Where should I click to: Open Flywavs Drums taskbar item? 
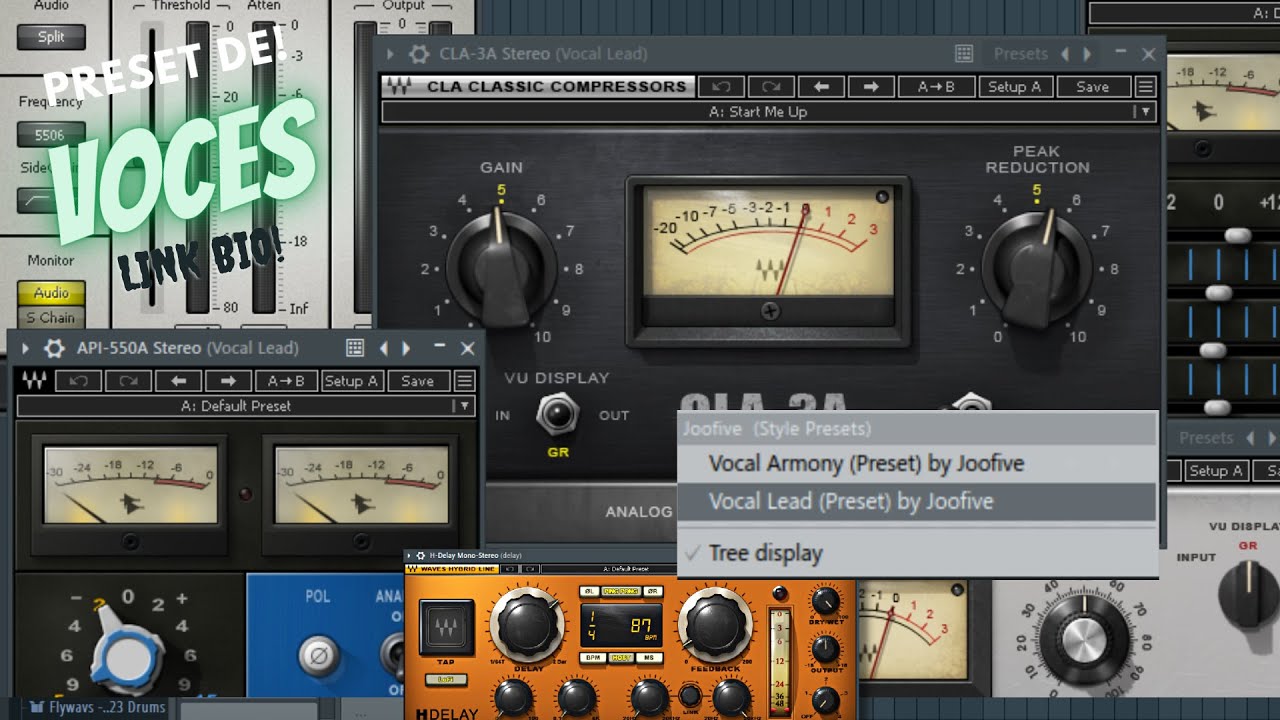tap(99, 708)
